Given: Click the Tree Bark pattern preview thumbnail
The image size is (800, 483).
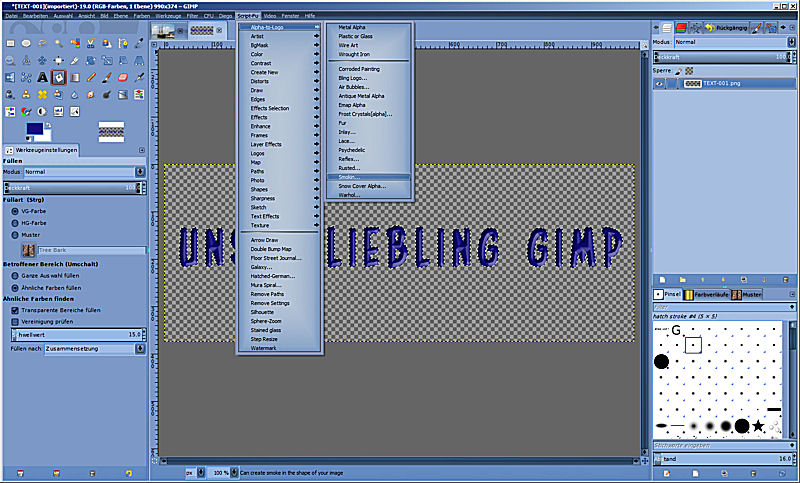Looking at the screenshot, I should pos(29,250).
